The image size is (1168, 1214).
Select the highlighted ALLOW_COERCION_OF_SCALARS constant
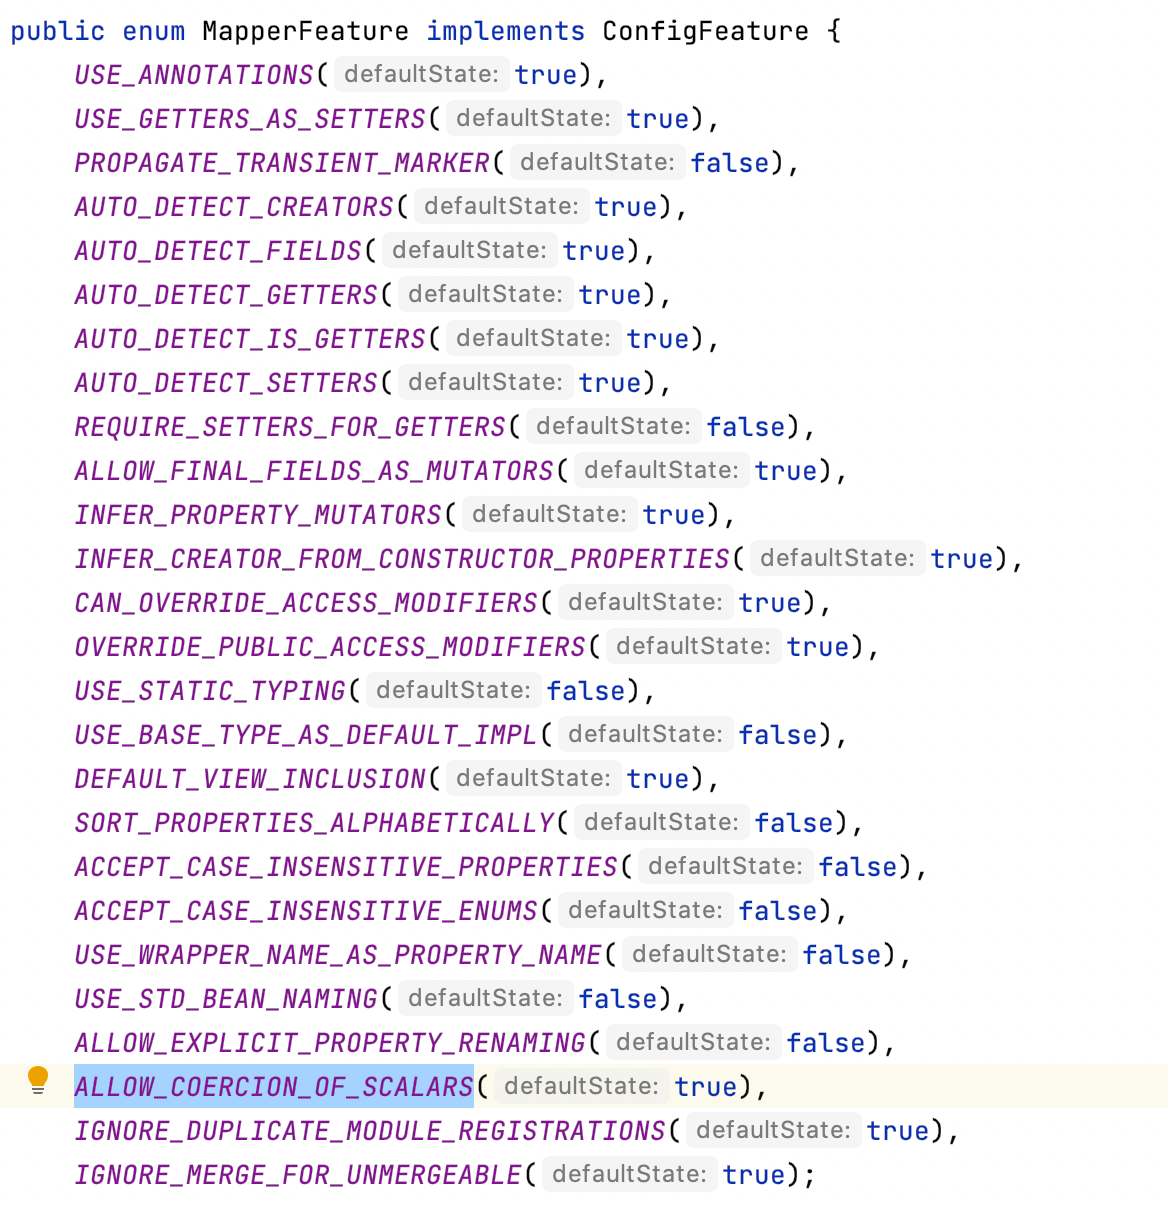(x=273, y=1086)
